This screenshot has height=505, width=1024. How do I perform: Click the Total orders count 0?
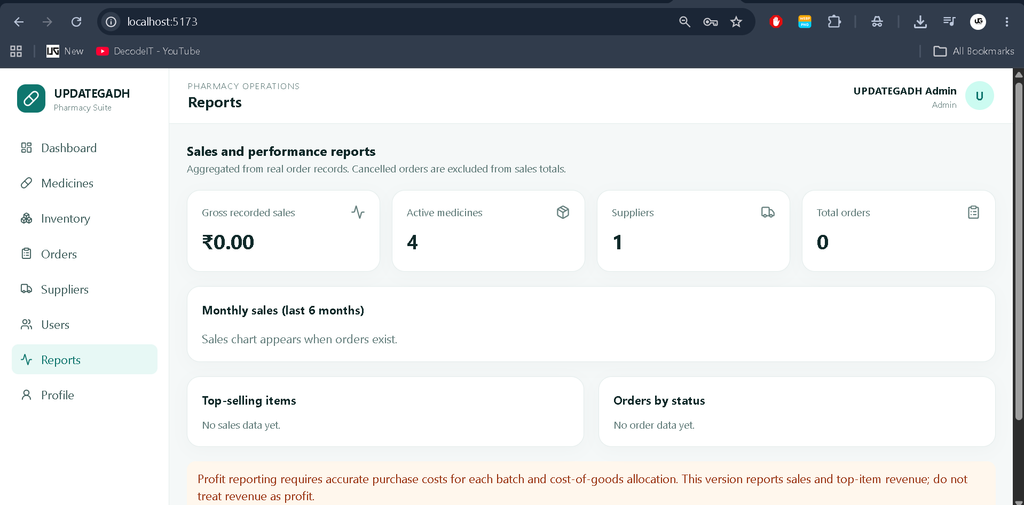(823, 242)
